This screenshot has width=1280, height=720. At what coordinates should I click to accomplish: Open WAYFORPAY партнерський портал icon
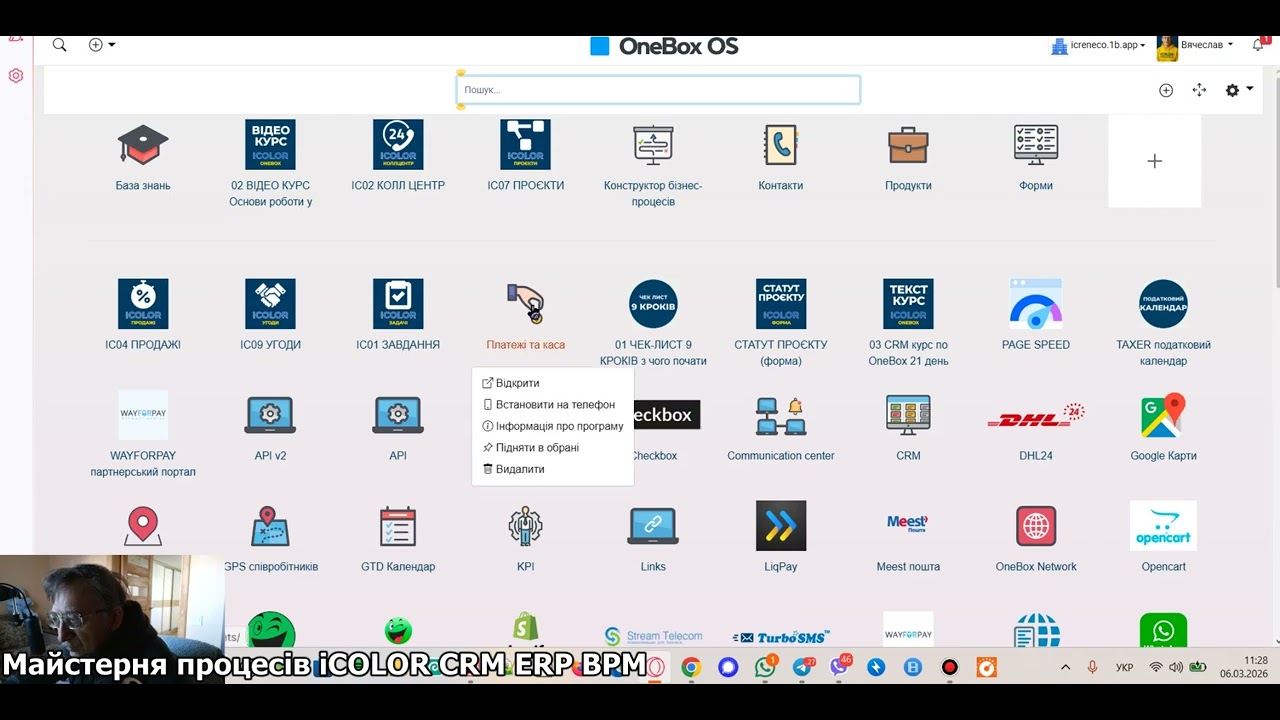143,415
